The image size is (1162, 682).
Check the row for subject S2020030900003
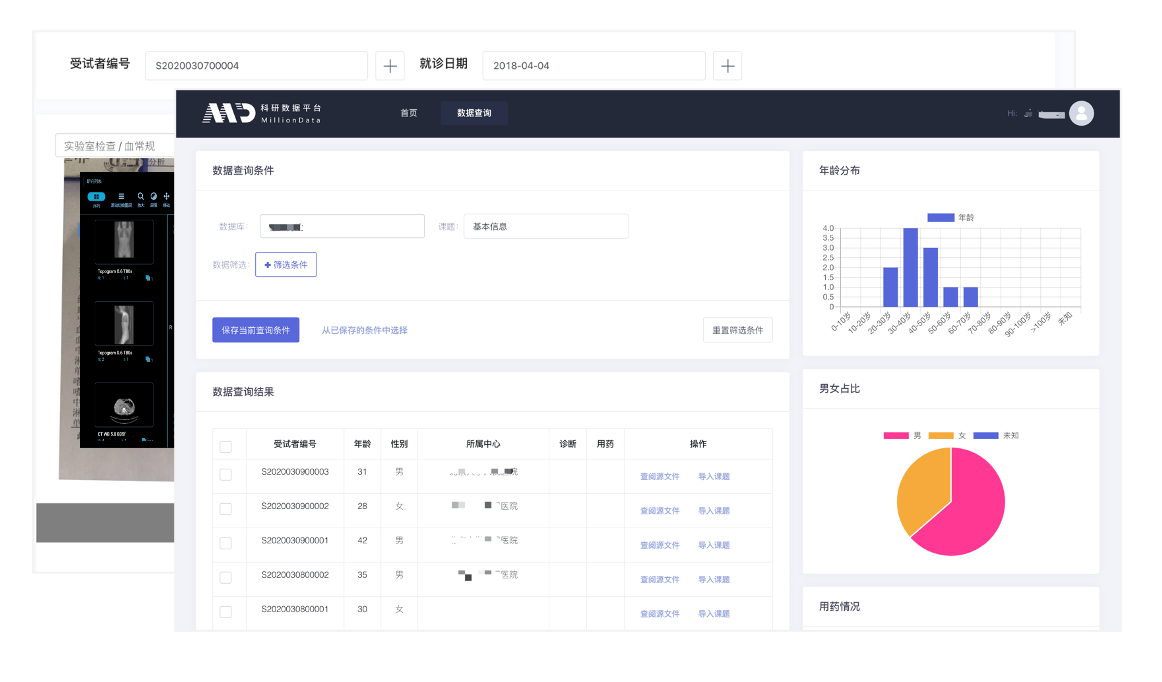coord(225,474)
